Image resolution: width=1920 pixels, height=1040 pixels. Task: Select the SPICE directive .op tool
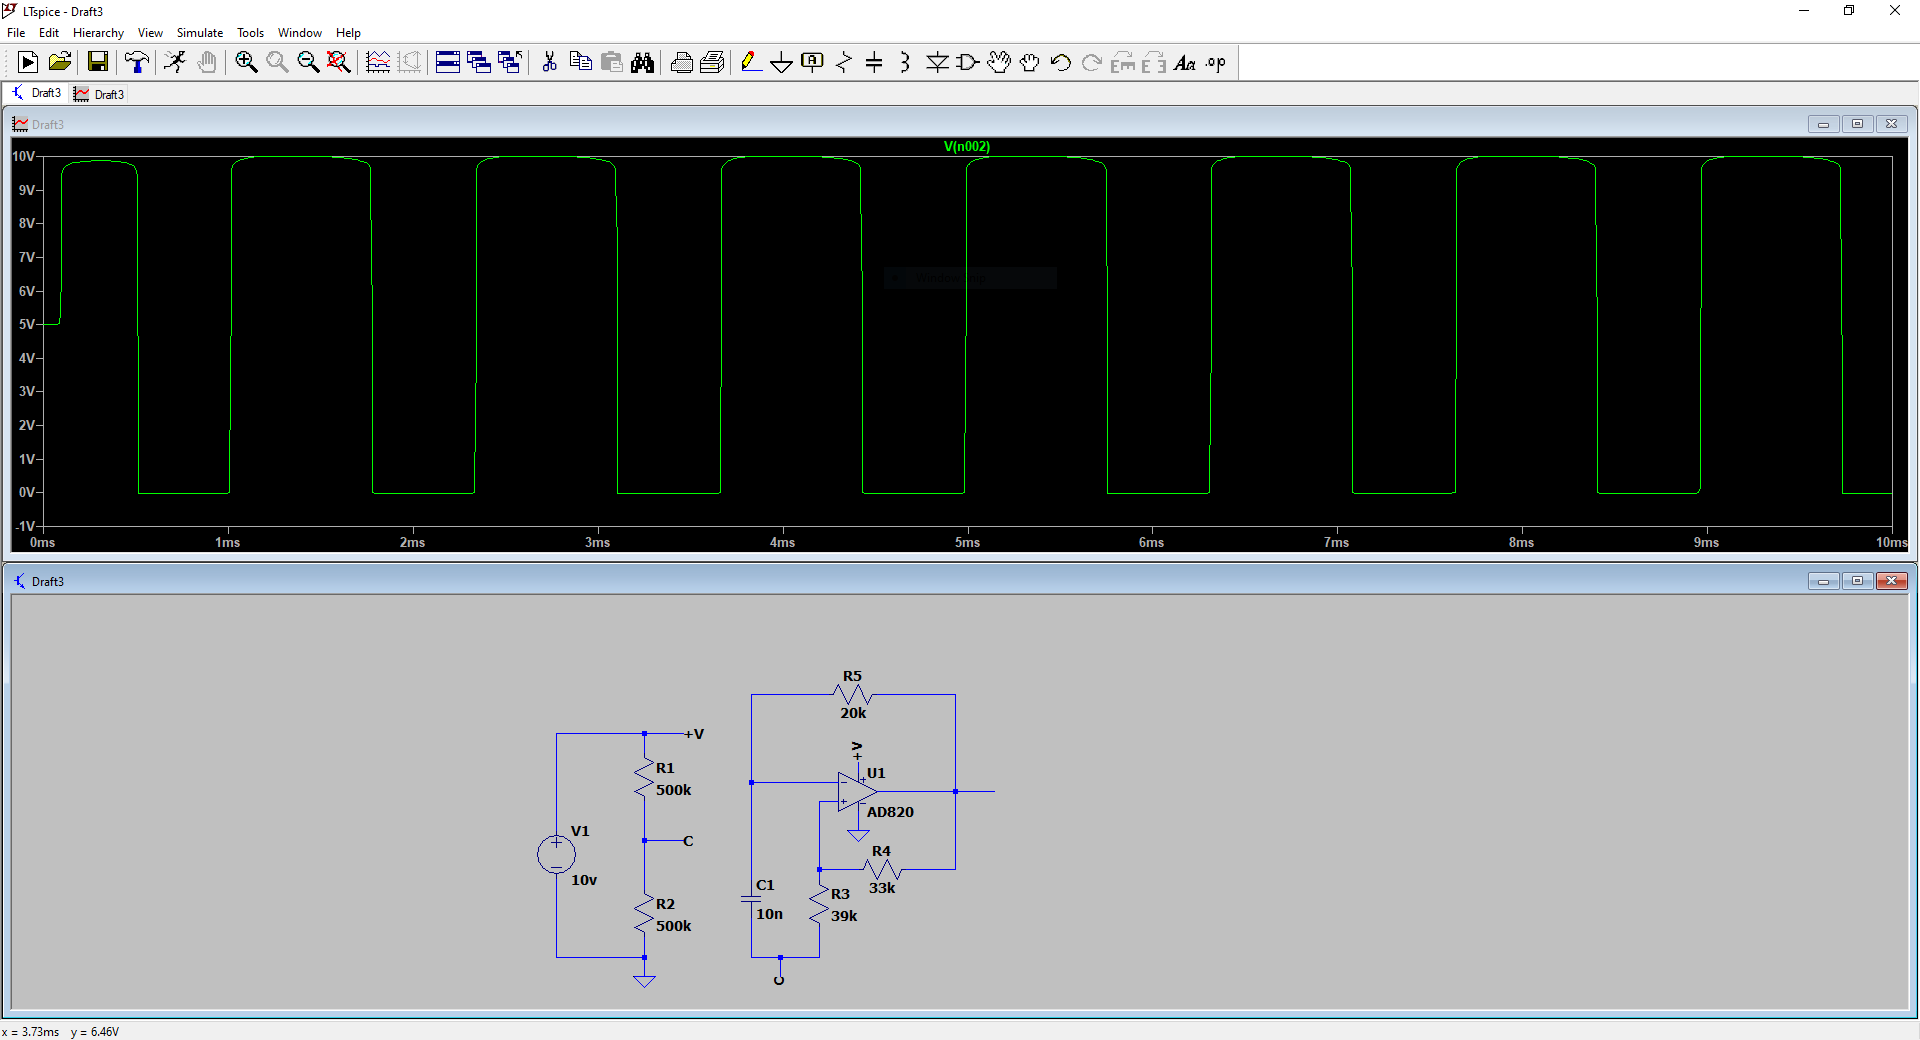(1216, 63)
